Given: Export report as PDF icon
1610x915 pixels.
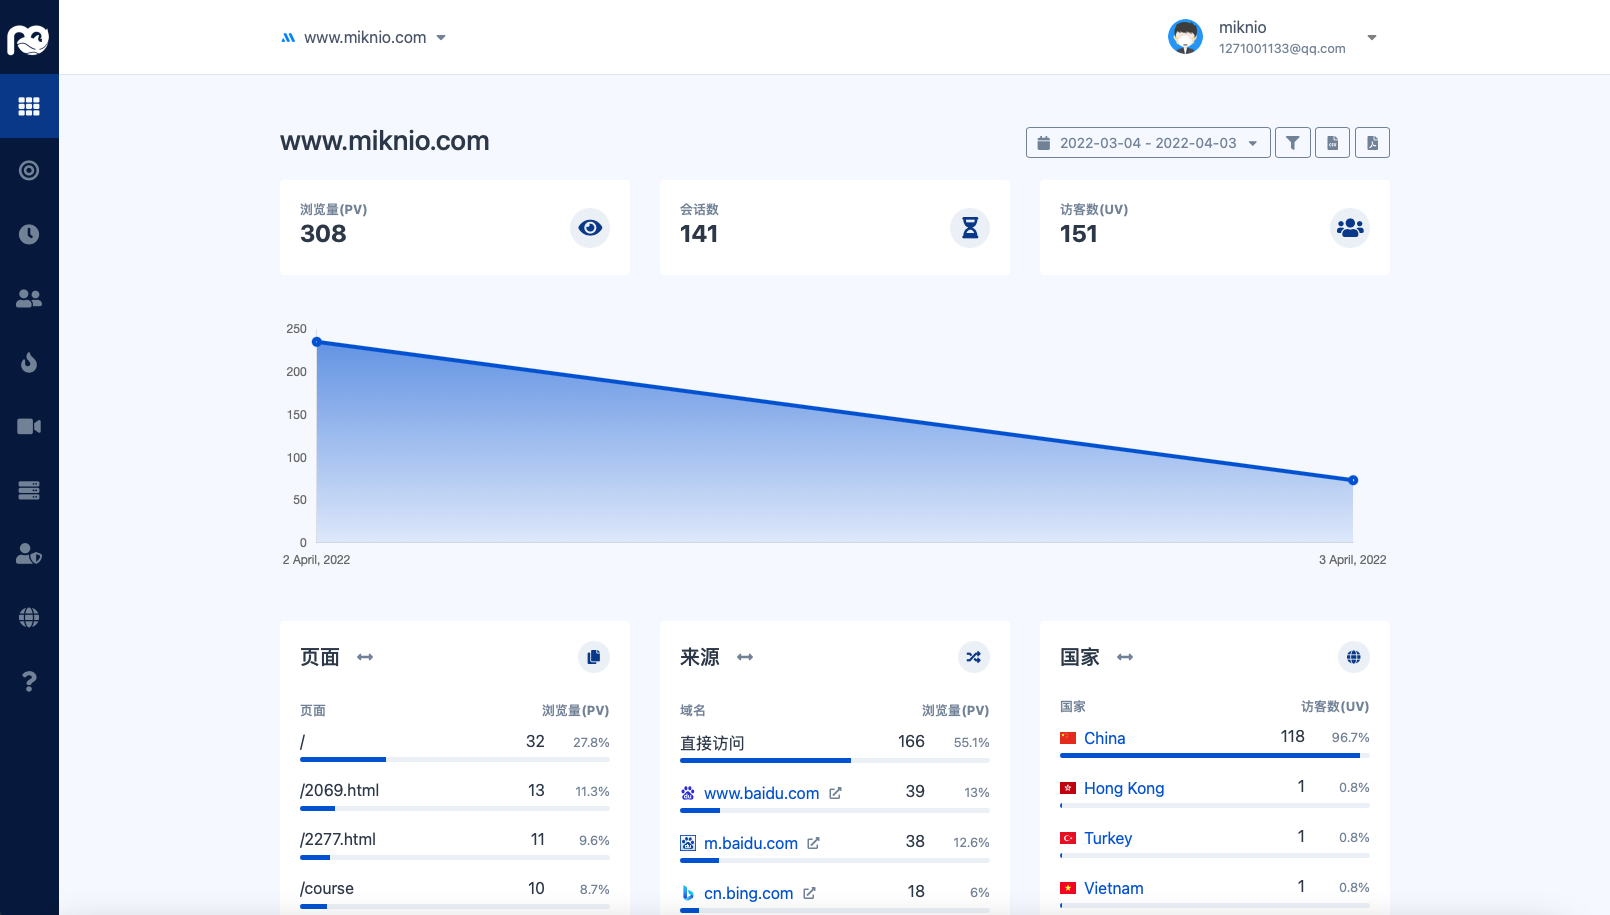Looking at the screenshot, I should (x=1372, y=143).
